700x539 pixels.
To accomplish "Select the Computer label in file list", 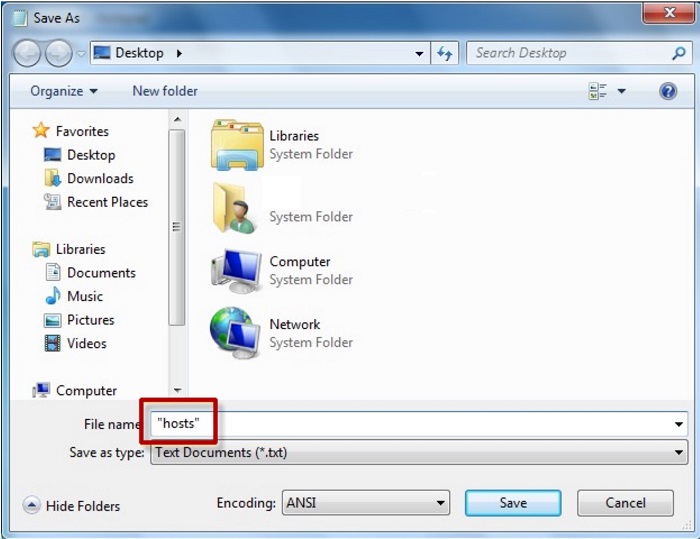I will pos(300,262).
